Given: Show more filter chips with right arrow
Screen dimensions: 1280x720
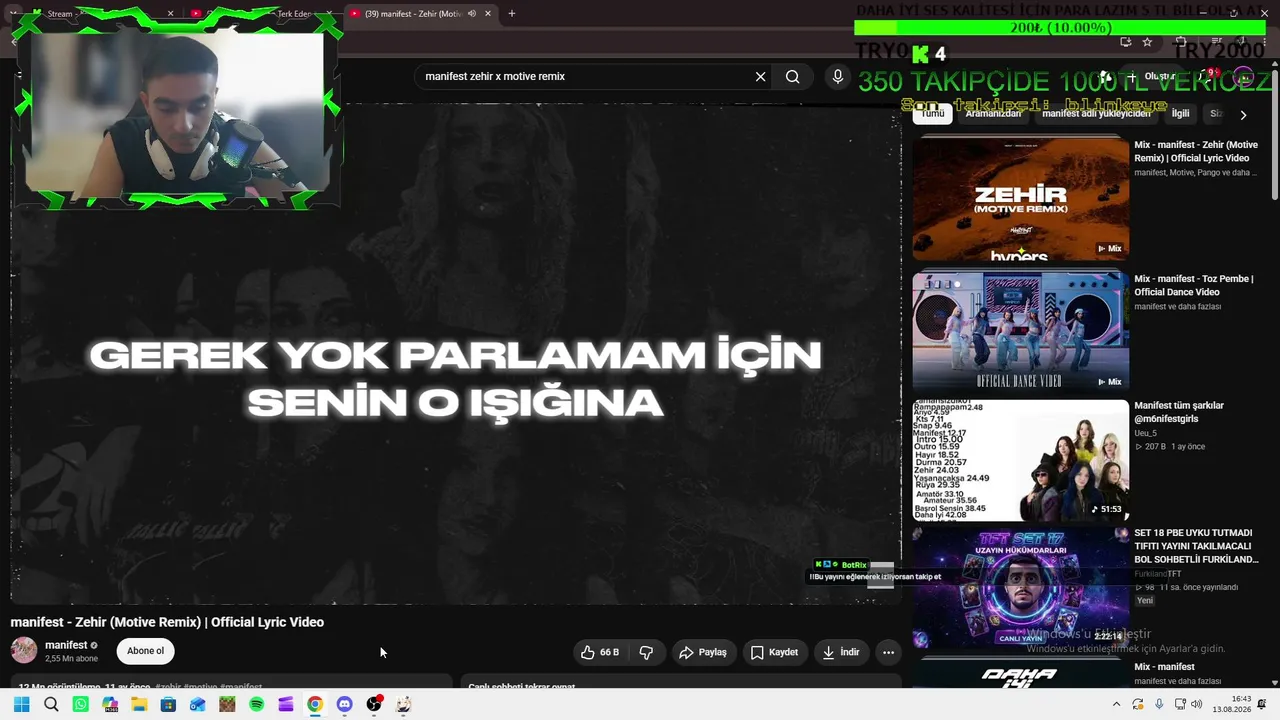Looking at the screenshot, I should [x=1243, y=115].
